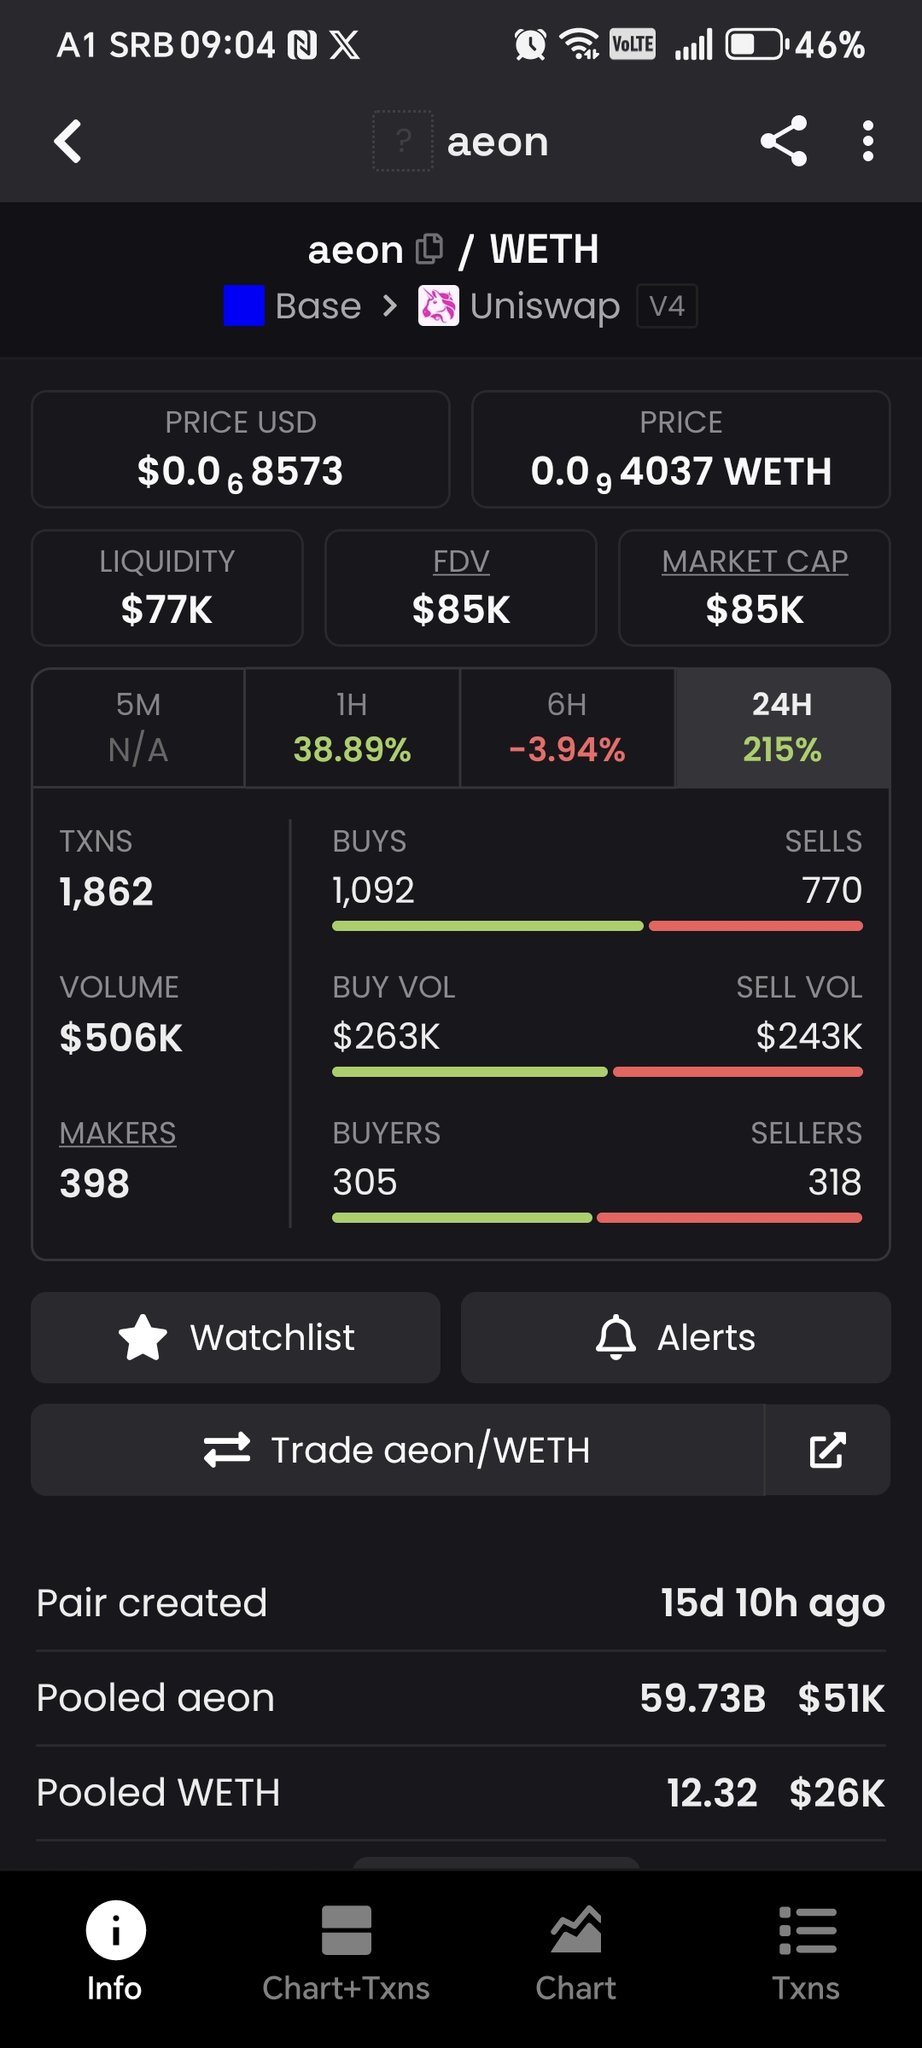Select the 5M timeframe tab
Viewport: 922px width, 2048px height.
coord(138,727)
